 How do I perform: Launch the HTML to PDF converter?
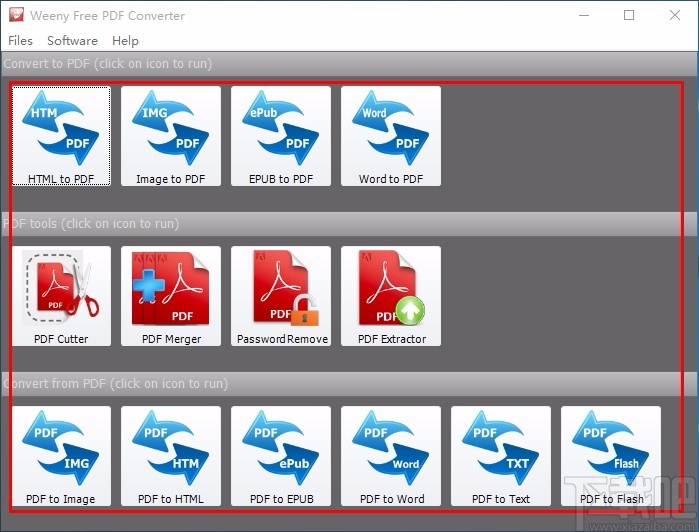[x=61, y=136]
